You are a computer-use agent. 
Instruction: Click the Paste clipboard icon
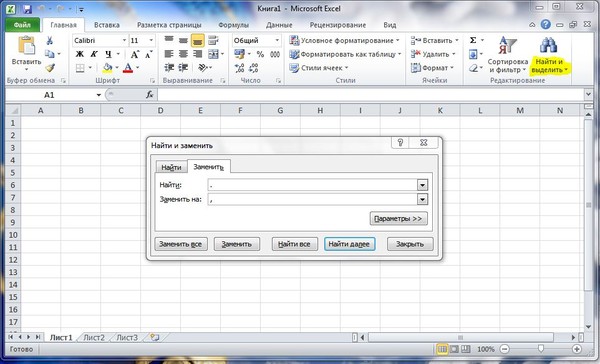coord(26,45)
